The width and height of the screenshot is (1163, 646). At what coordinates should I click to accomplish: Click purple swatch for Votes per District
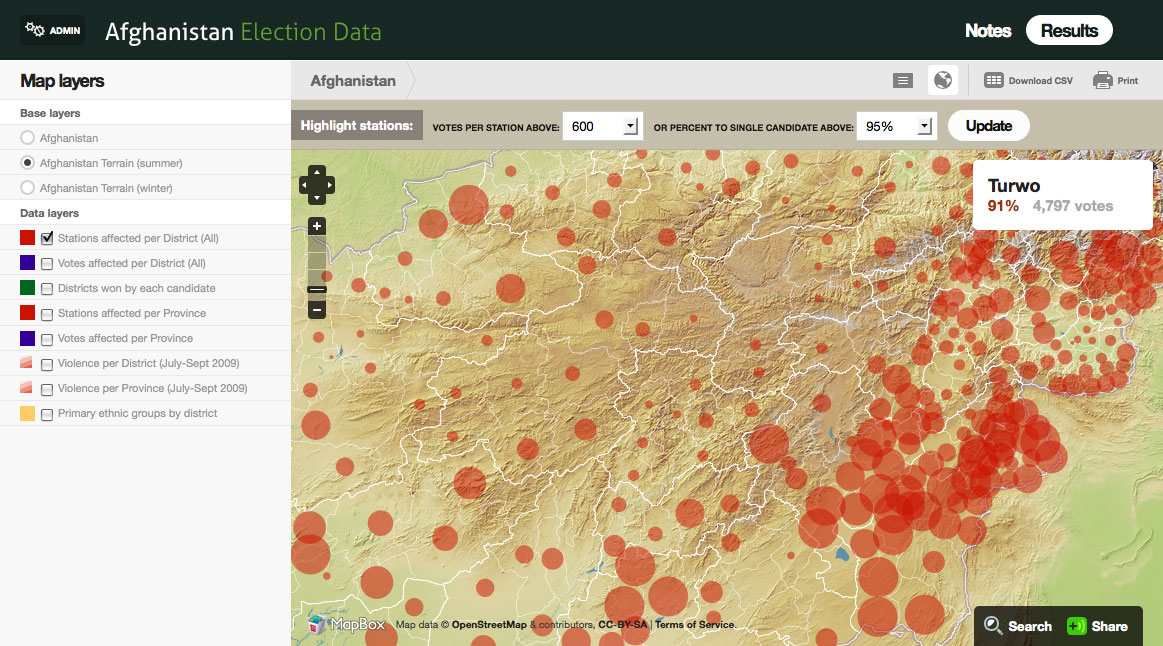pos(27,263)
